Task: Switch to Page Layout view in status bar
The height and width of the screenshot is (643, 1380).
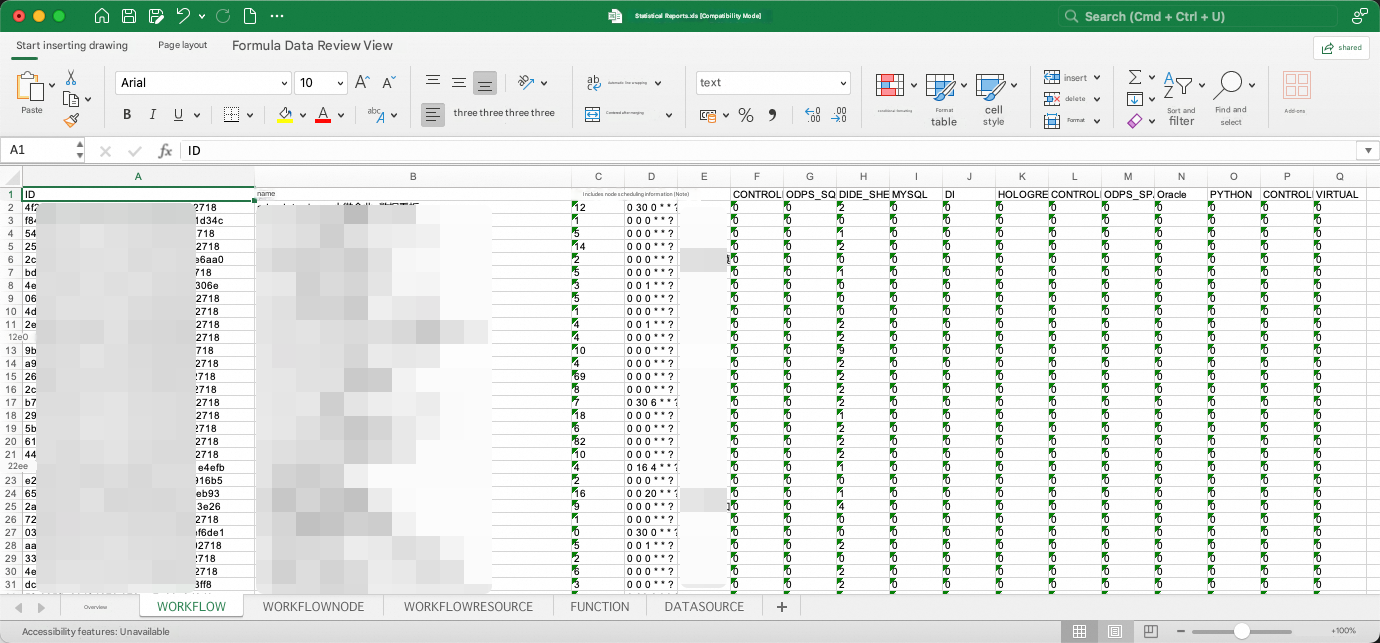Action: (1115, 631)
